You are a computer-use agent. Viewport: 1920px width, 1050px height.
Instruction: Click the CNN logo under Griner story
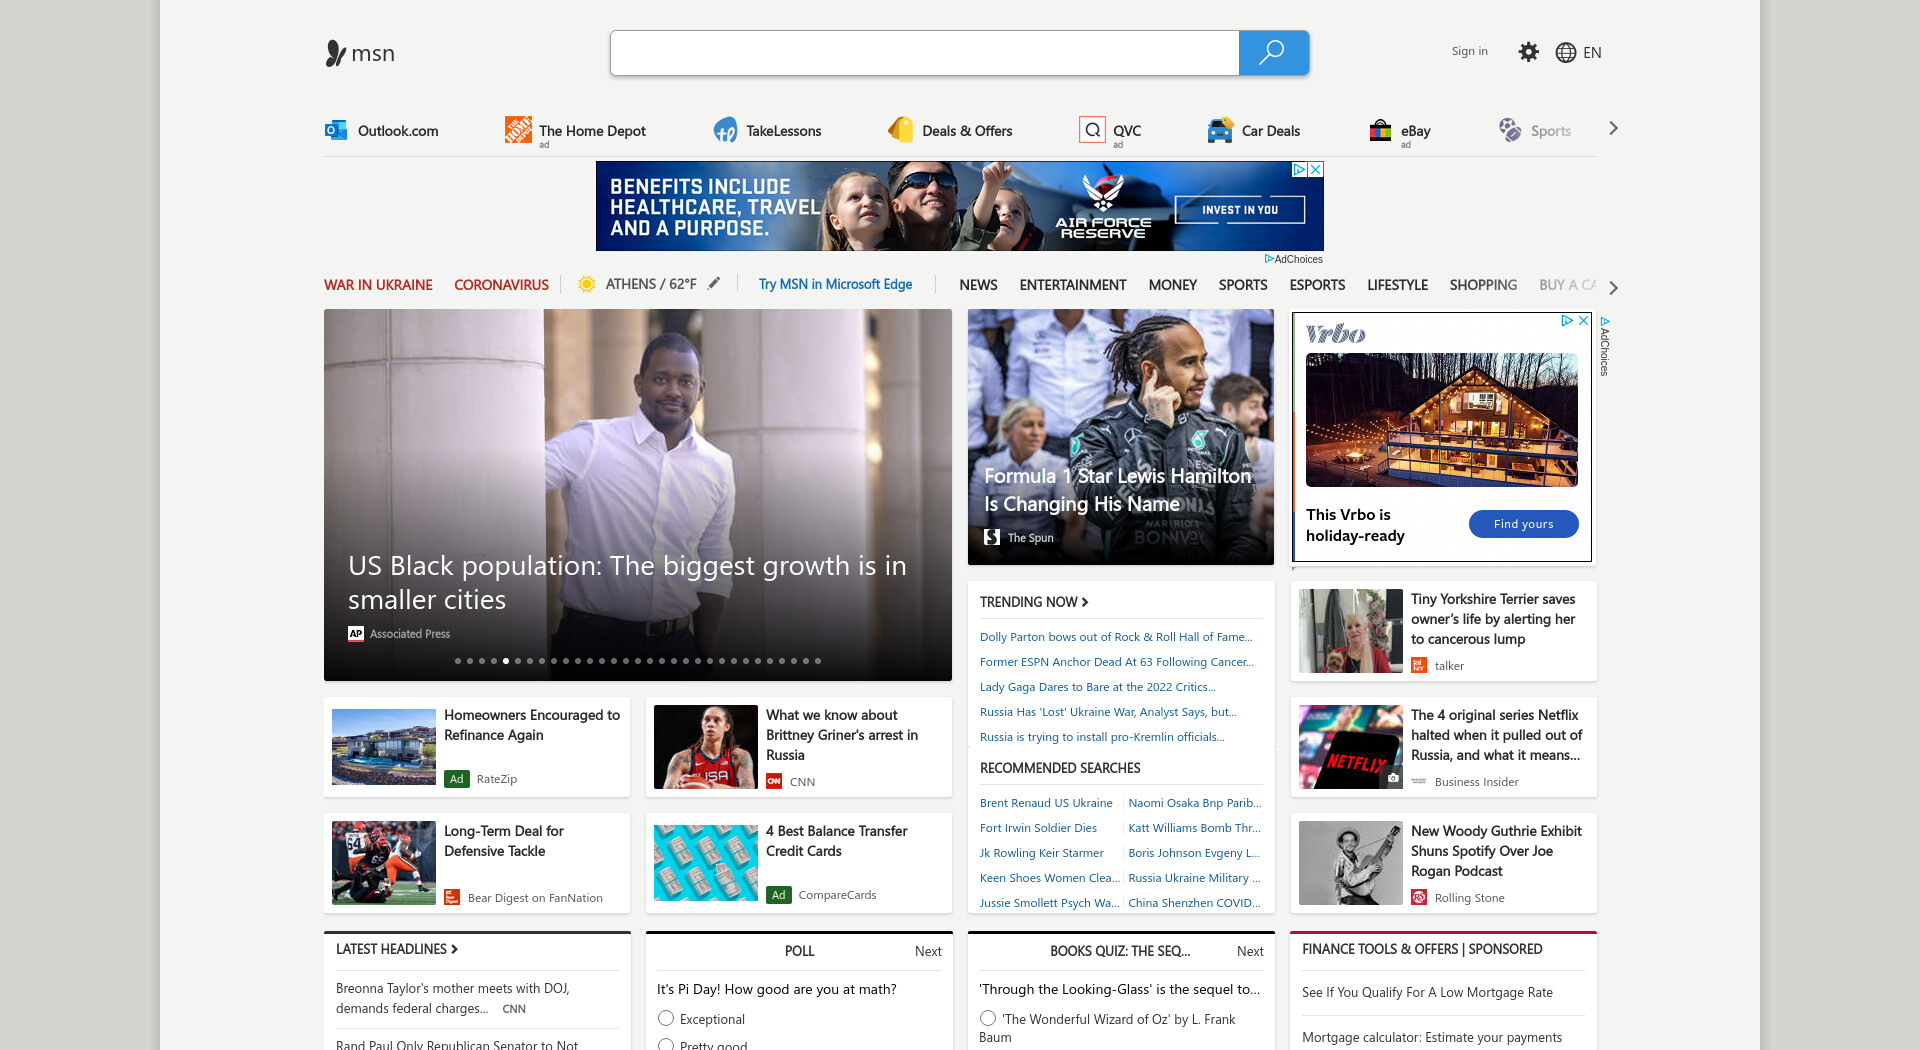[774, 782]
